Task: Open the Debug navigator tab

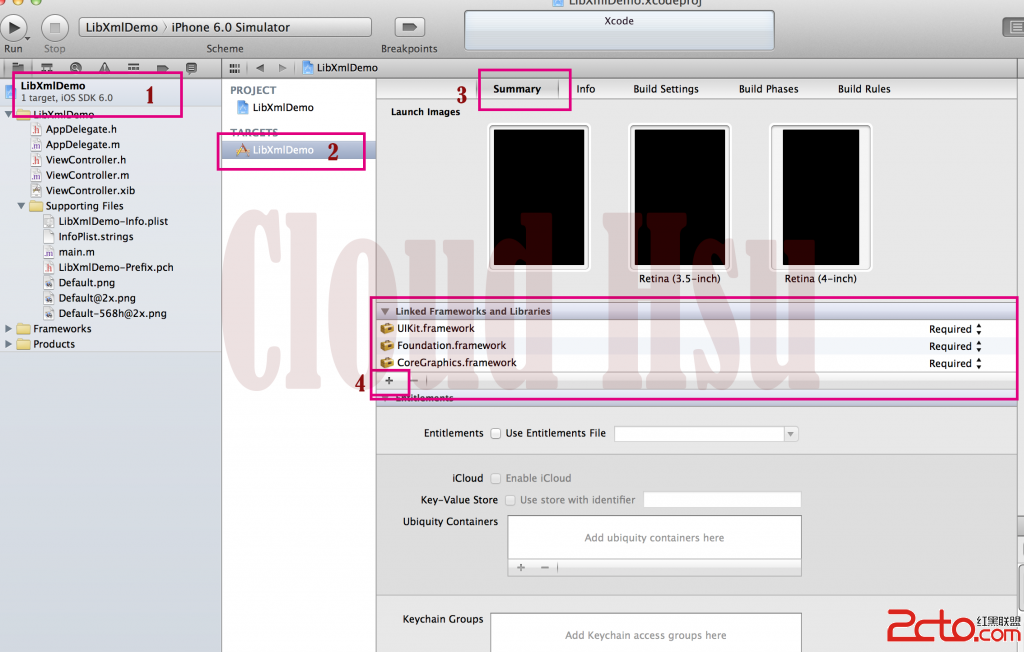Action: (x=133, y=67)
